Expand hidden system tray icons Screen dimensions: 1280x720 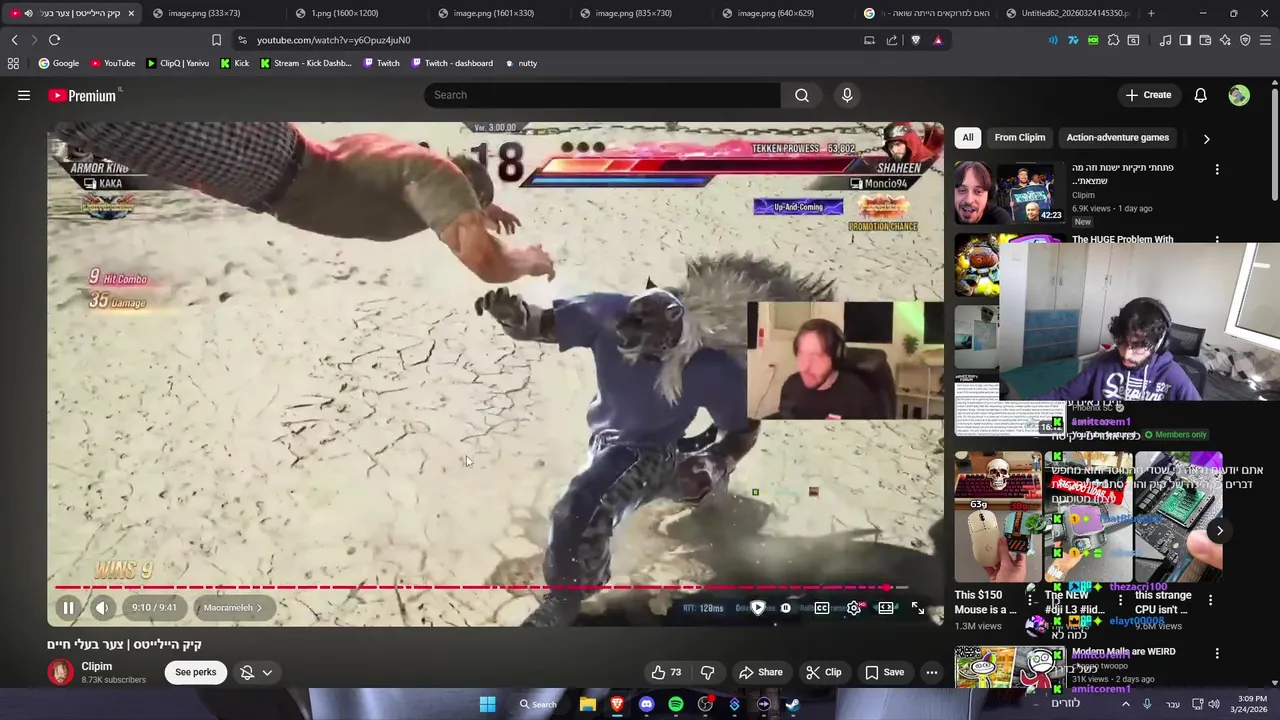coord(1125,704)
